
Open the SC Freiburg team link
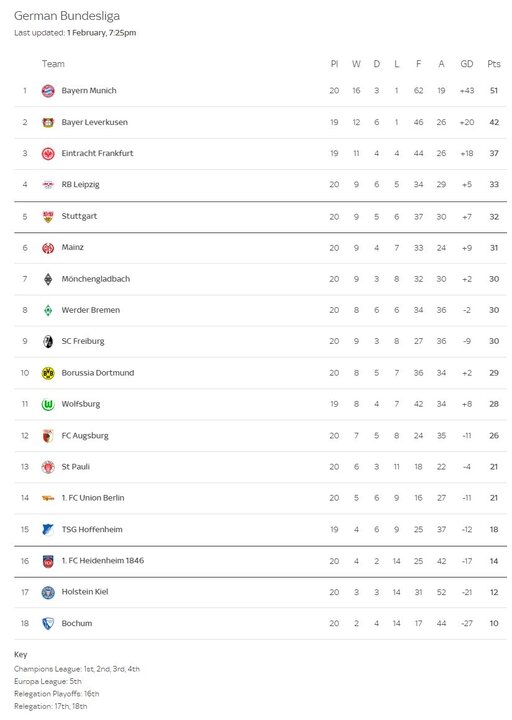click(83, 341)
